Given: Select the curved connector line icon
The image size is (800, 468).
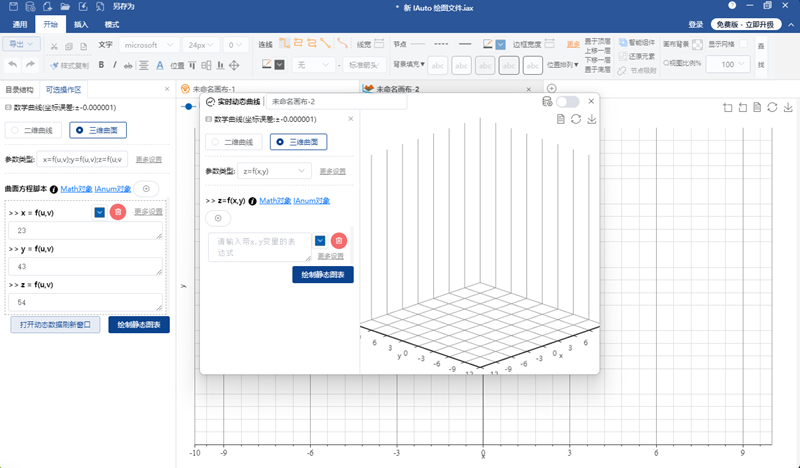Looking at the screenshot, I should point(343,43).
